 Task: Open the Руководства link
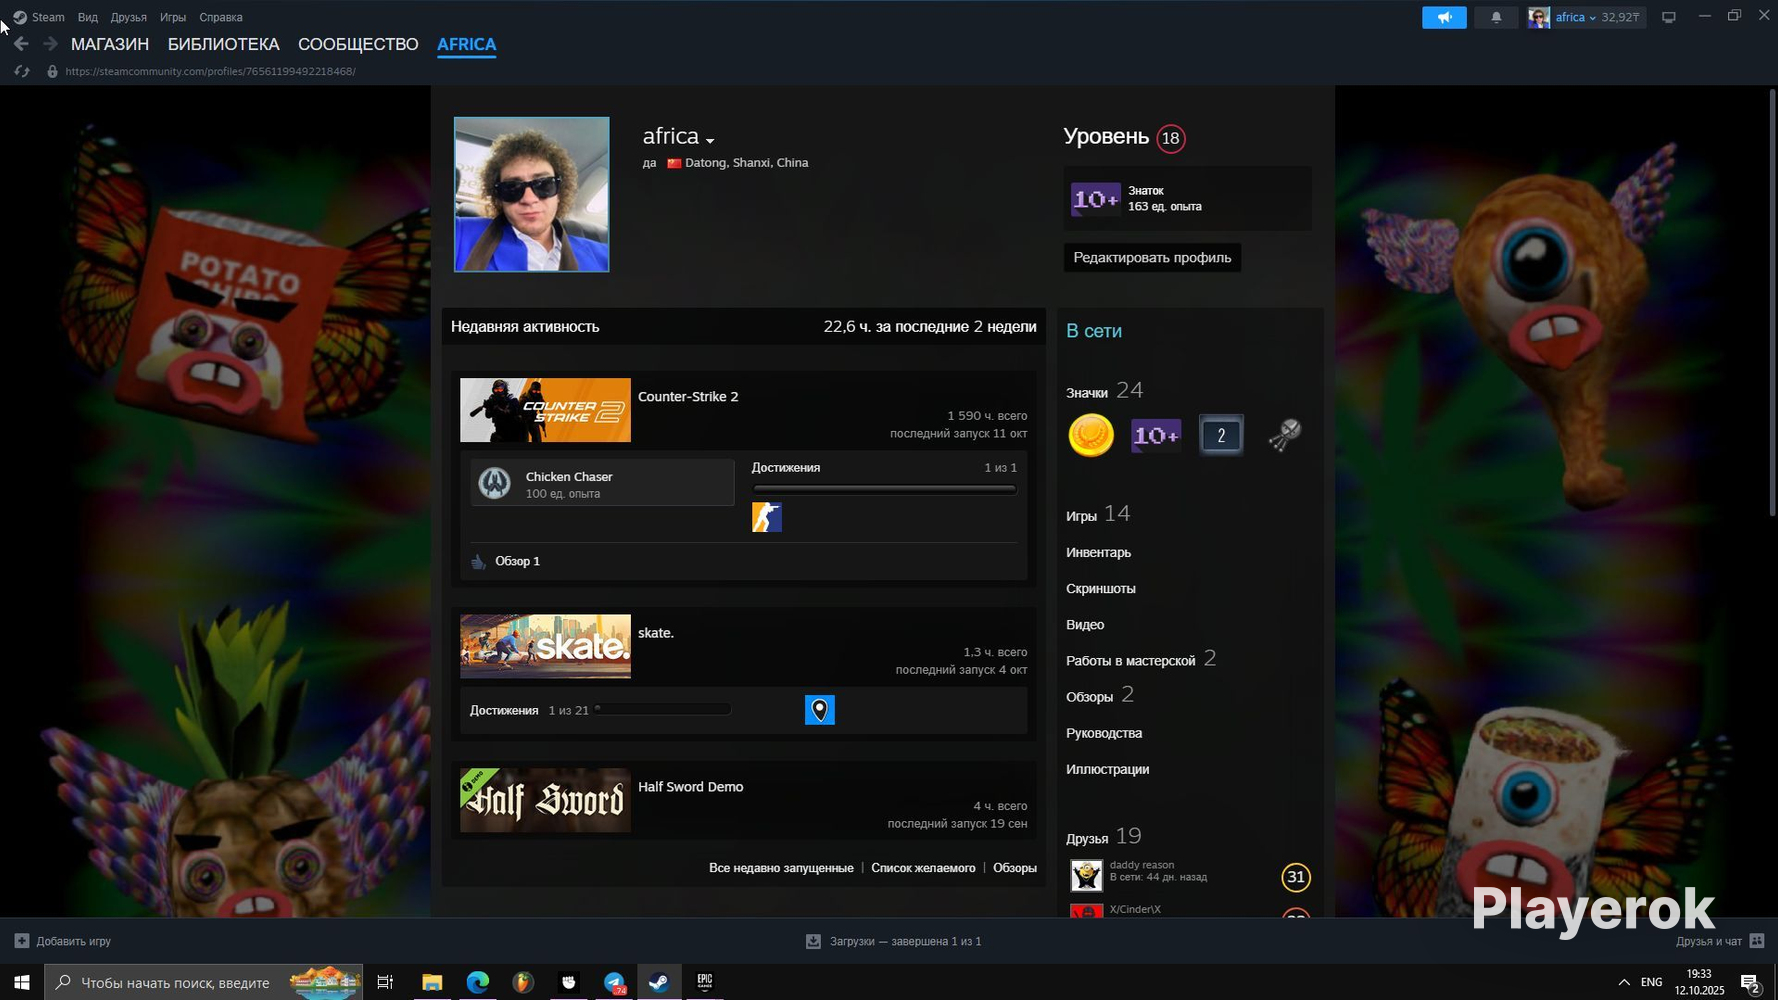[1104, 733]
